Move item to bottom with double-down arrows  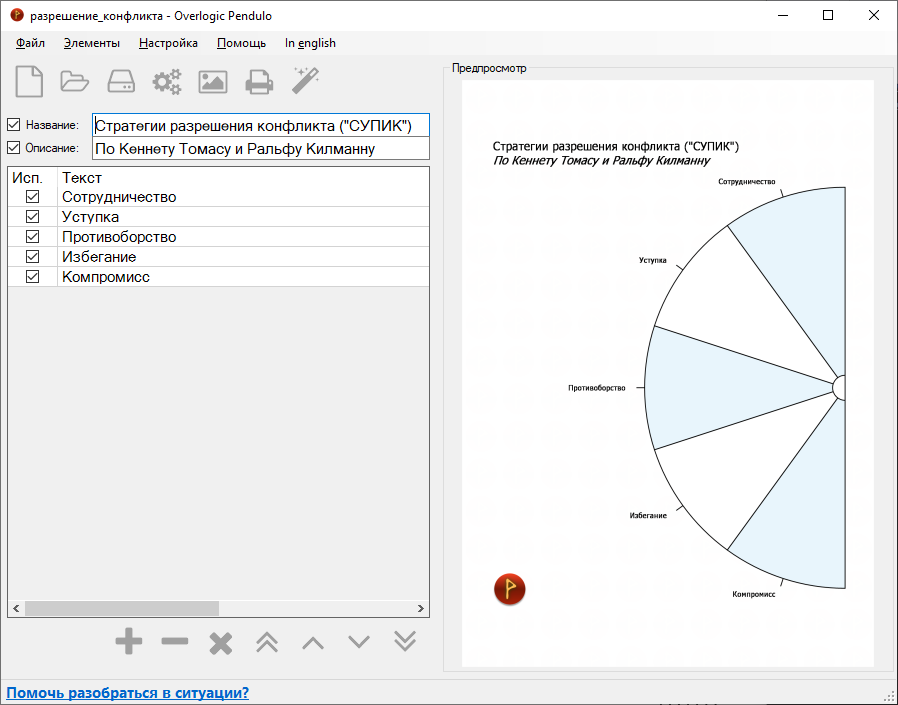pyautogui.click(x=405, y=642)
